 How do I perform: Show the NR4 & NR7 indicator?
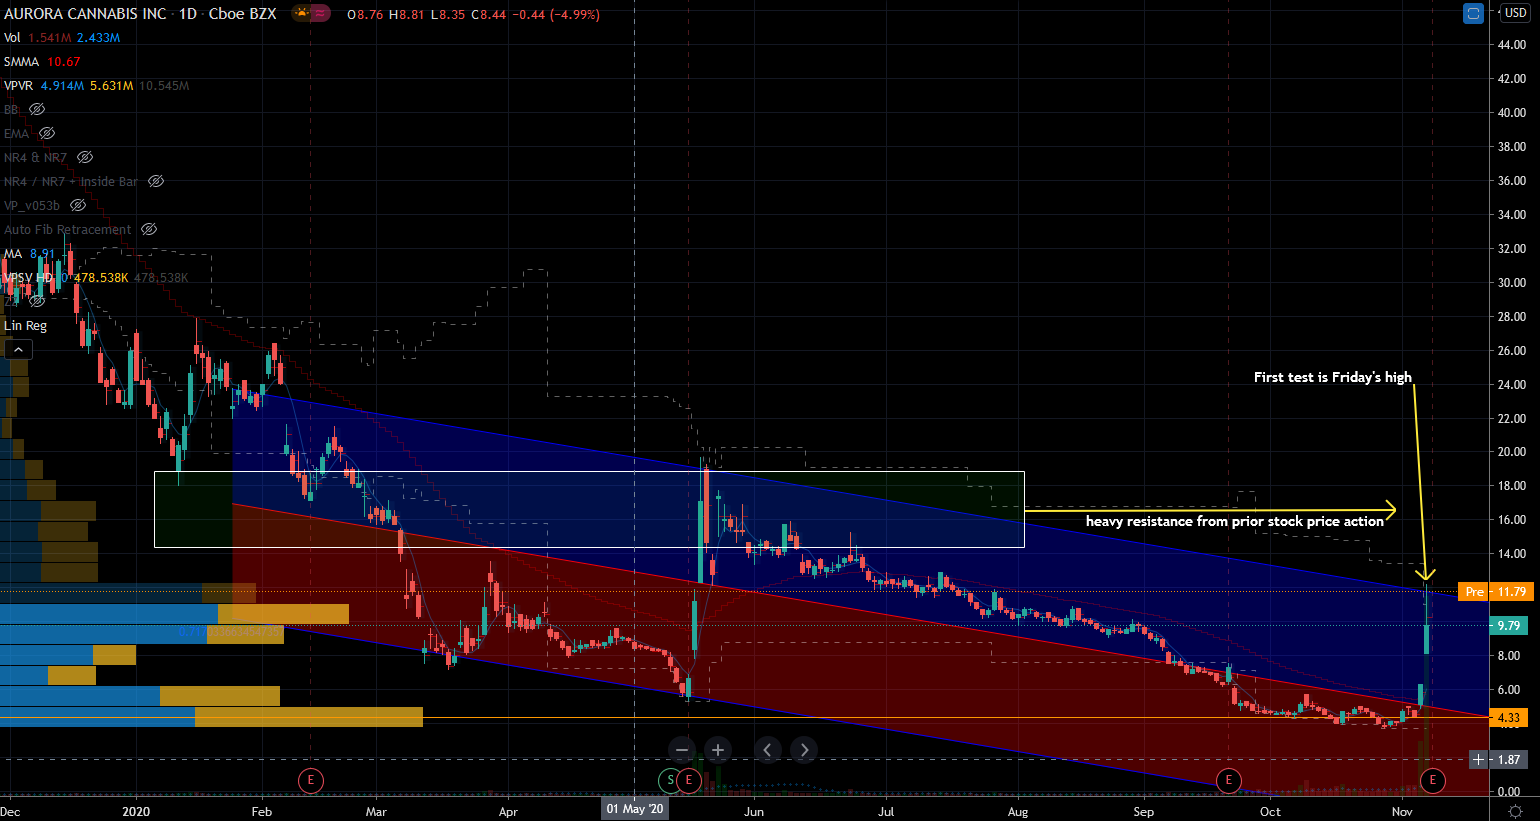(85, 157)
